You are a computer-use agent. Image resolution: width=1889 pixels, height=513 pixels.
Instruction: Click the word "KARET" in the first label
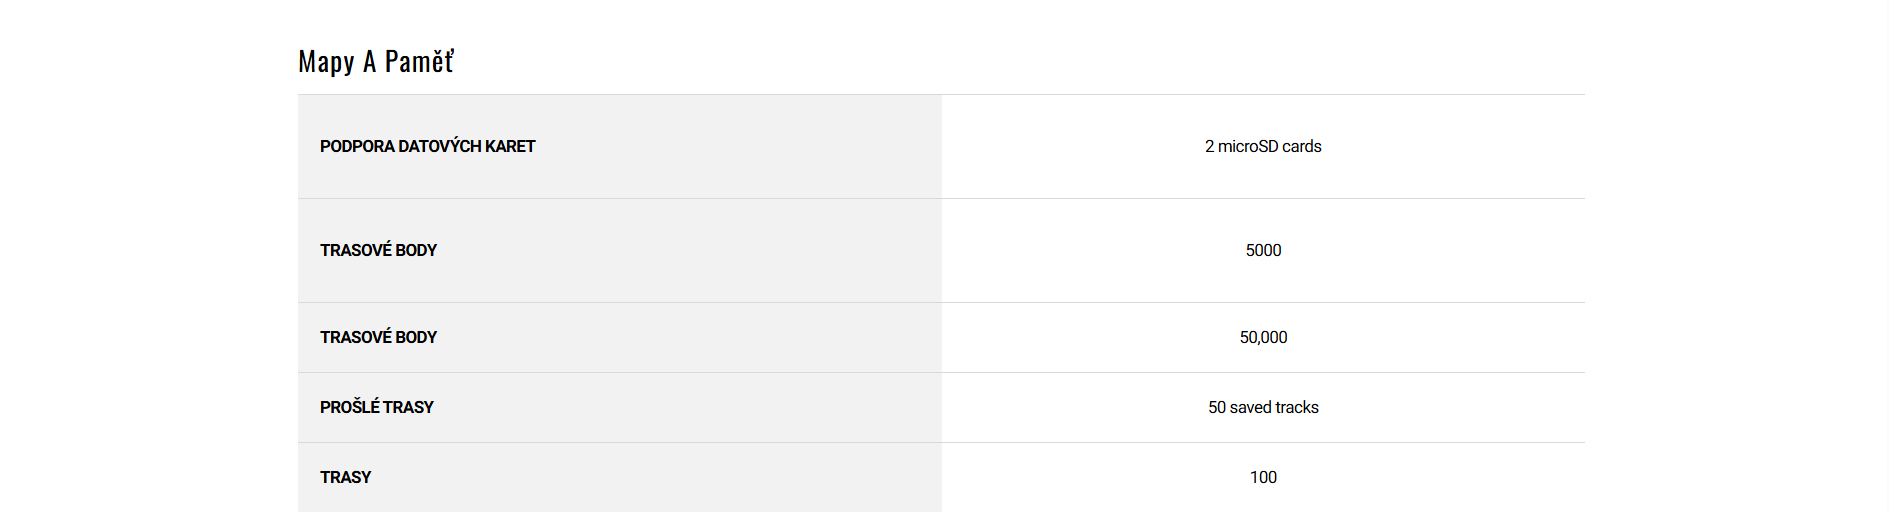[510, 147]
